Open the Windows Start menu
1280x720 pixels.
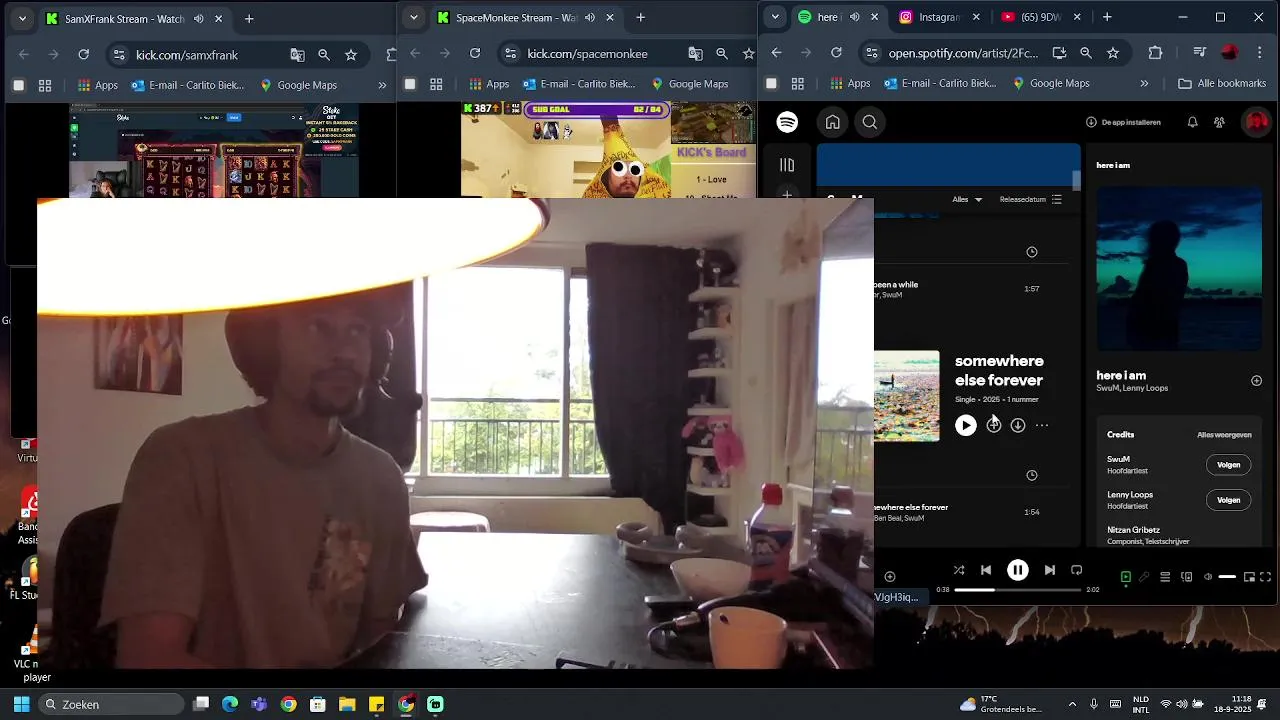[x=21, y=704]
